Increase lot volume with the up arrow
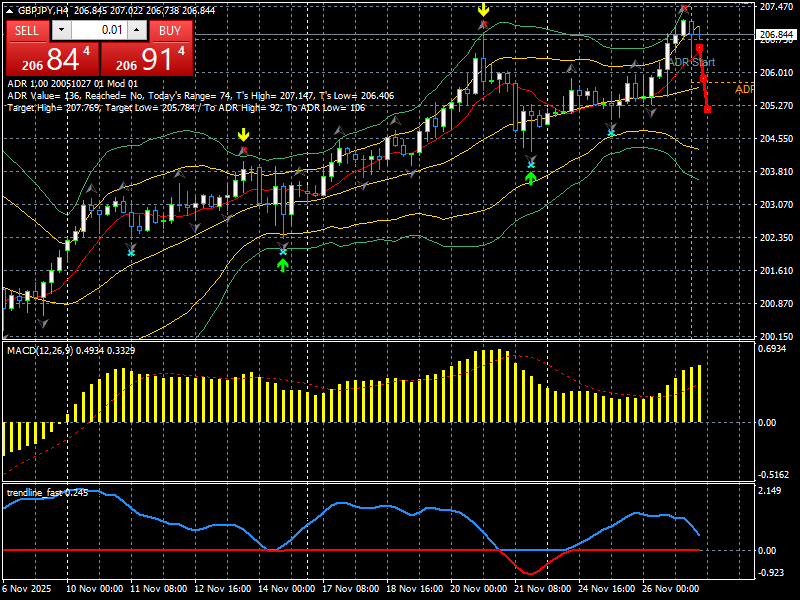The width and height of the screenshot is (800, 600). [x=137, y=30]
